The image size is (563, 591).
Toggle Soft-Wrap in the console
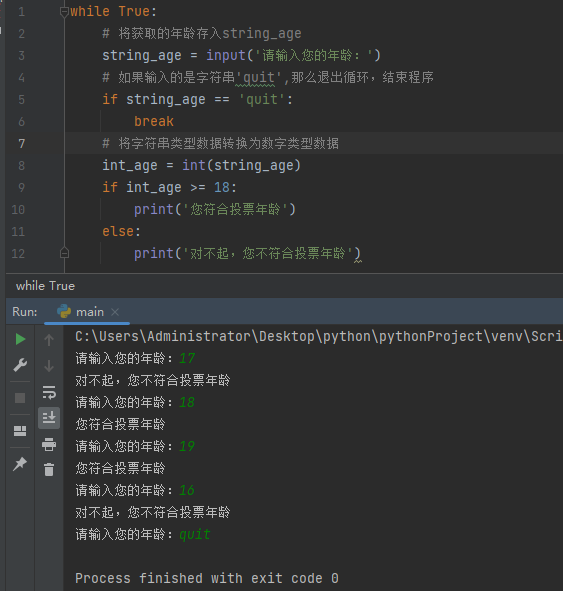(49, 392)
